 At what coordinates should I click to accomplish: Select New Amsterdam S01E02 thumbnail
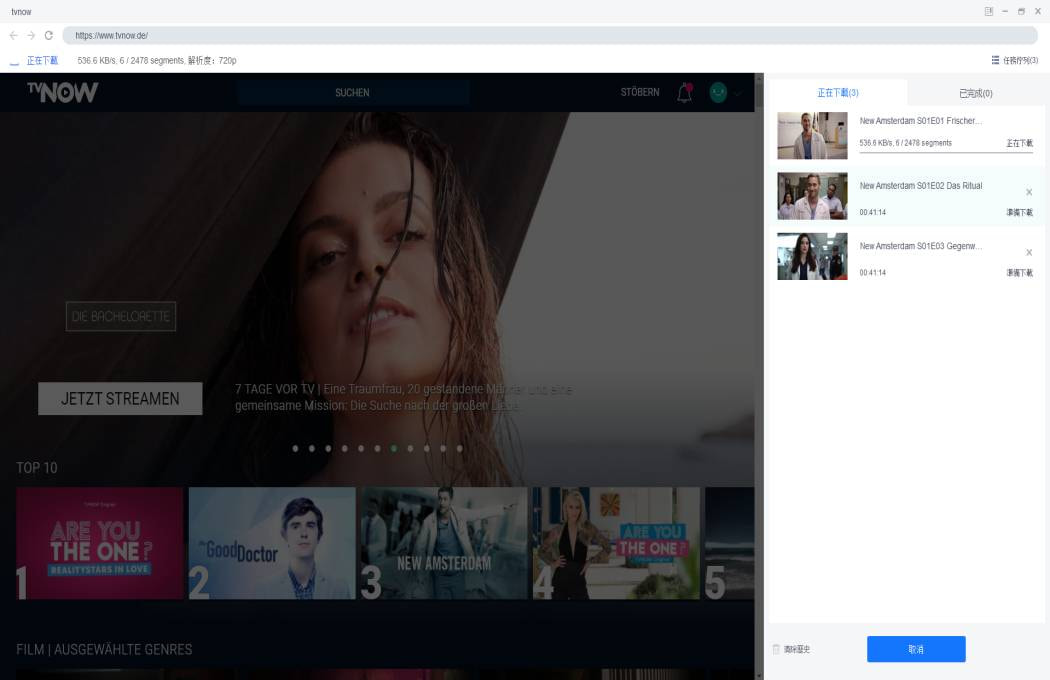pyautogui.click(x=812, y=196)
